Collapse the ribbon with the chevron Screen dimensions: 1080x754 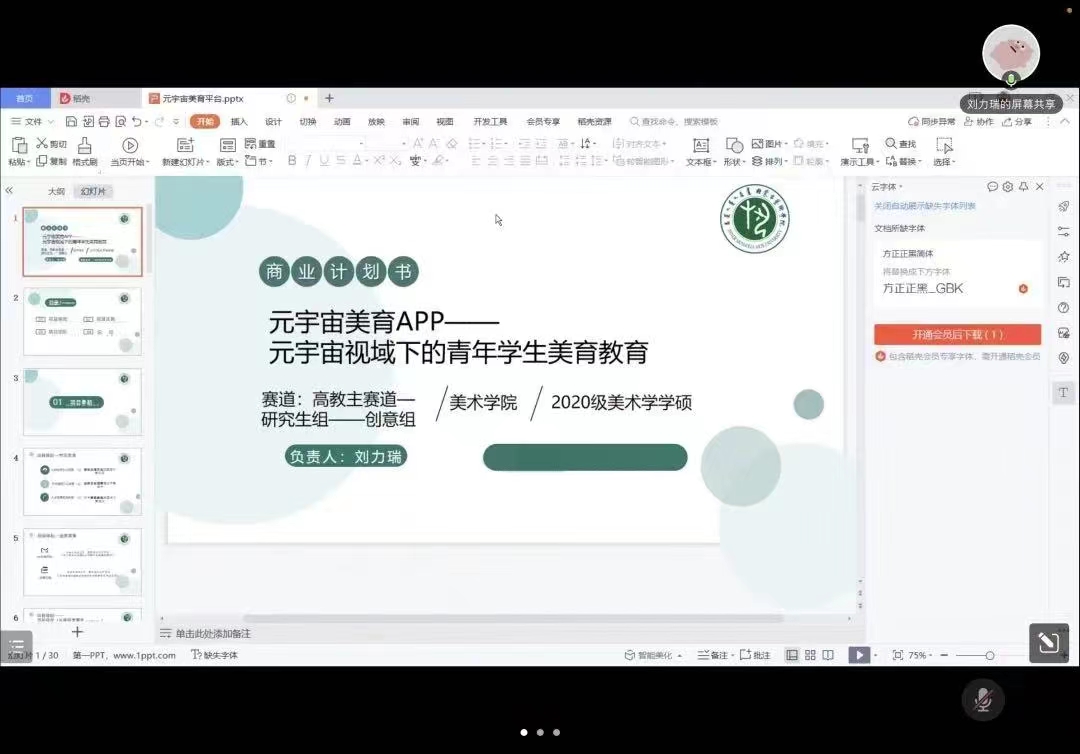point(1064,121)
